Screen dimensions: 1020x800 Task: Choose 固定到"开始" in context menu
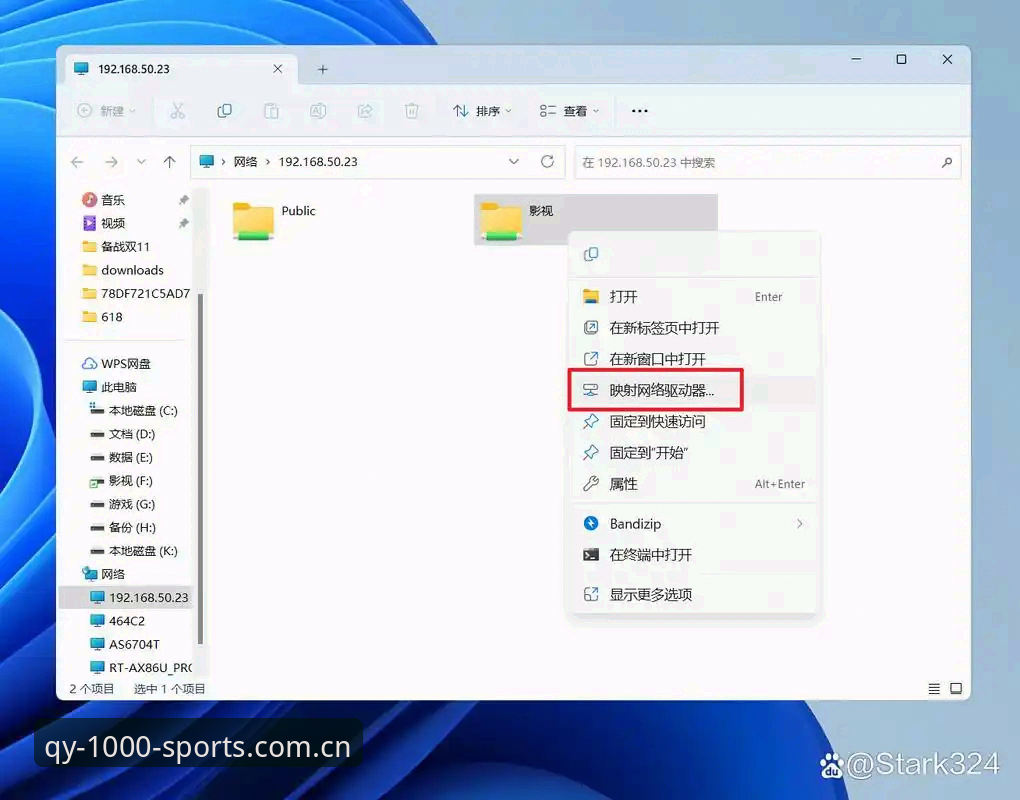[x=693, y=453]
